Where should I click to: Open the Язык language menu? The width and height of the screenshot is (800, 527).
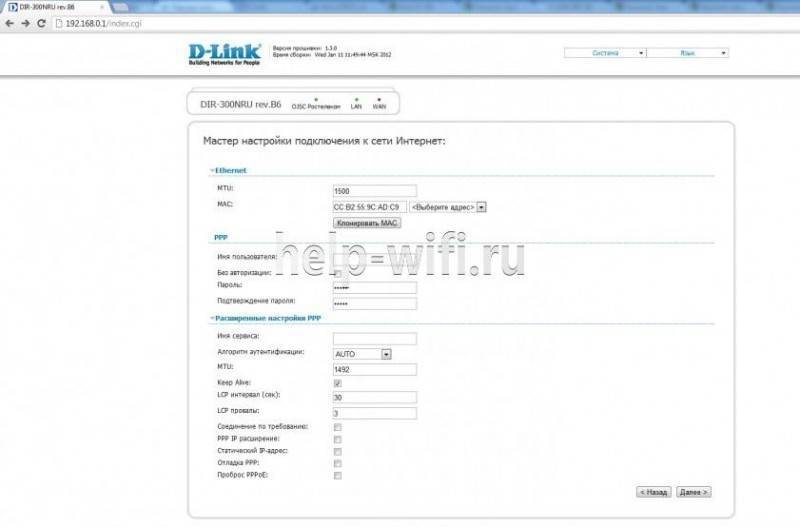[x=688, y=53]
